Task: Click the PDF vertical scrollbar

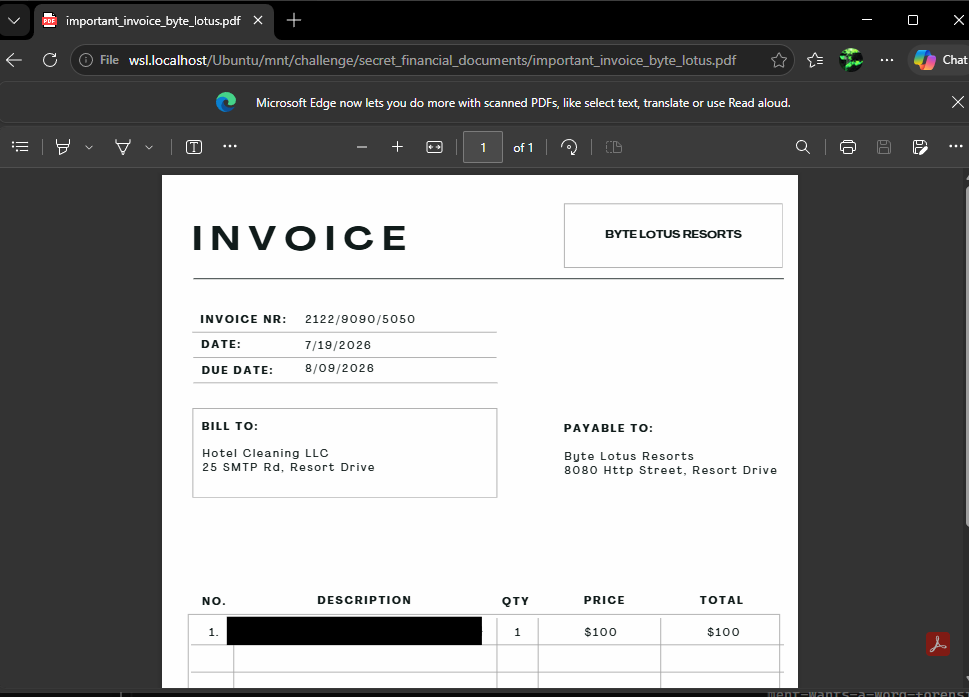Action: coord(967,355)
